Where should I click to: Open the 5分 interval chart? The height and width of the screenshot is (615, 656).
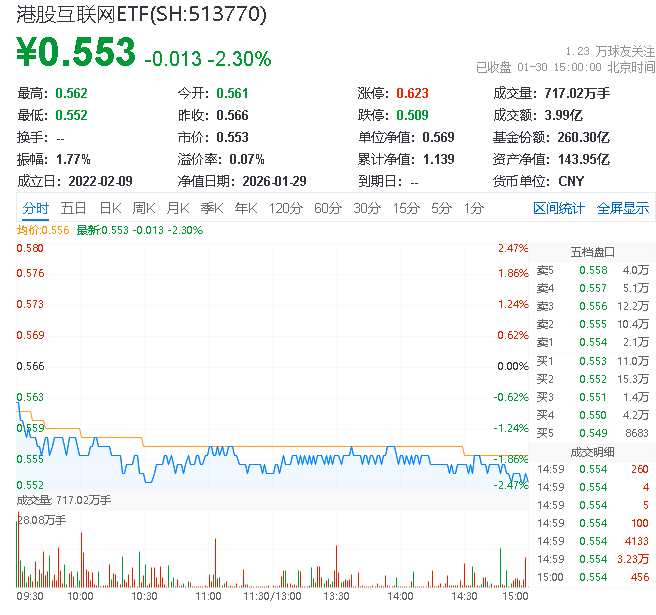click(x=441, y=208)
